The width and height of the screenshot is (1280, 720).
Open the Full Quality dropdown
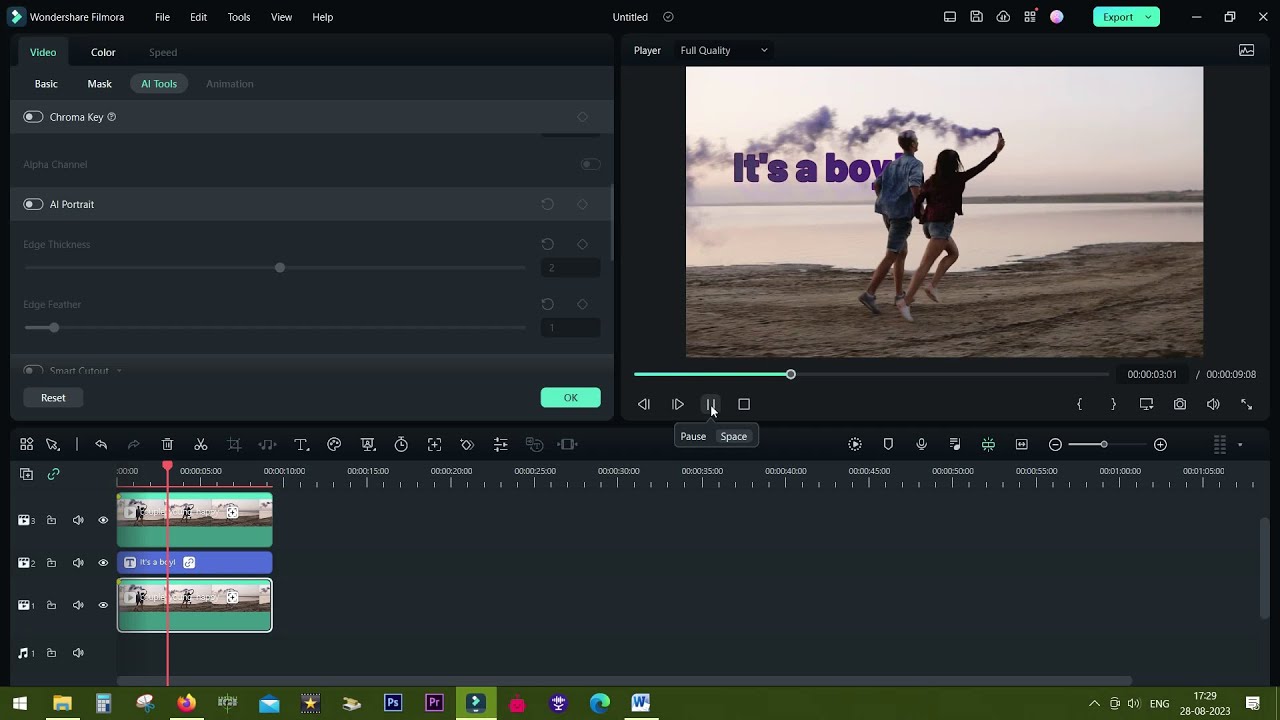tap(724, 50)
